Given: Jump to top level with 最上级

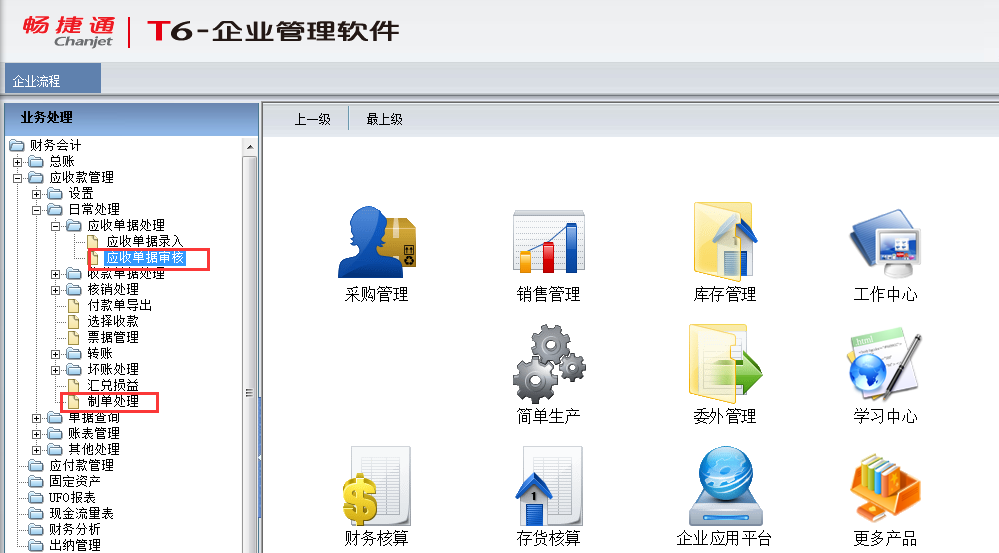Looking at the screenshot, I should click(x=384, y=119).
